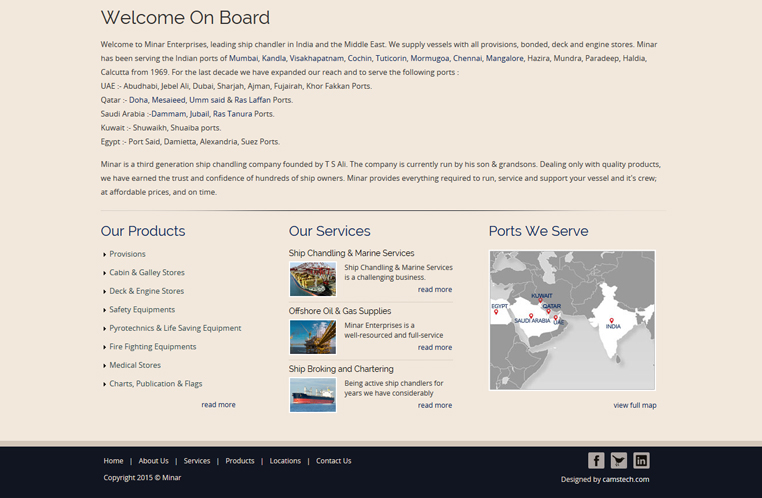
Task: Open the Umm said port link
Action: click(207, 100)
